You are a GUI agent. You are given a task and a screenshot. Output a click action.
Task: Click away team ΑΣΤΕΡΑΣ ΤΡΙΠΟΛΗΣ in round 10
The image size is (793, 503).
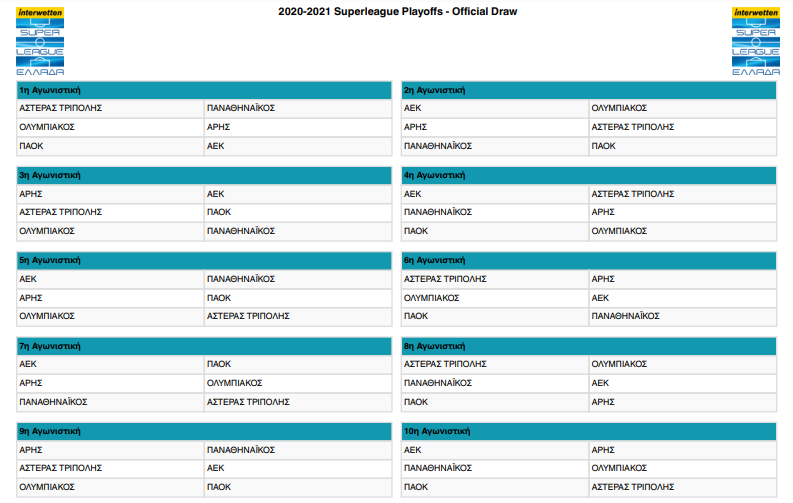coord(633,487)
